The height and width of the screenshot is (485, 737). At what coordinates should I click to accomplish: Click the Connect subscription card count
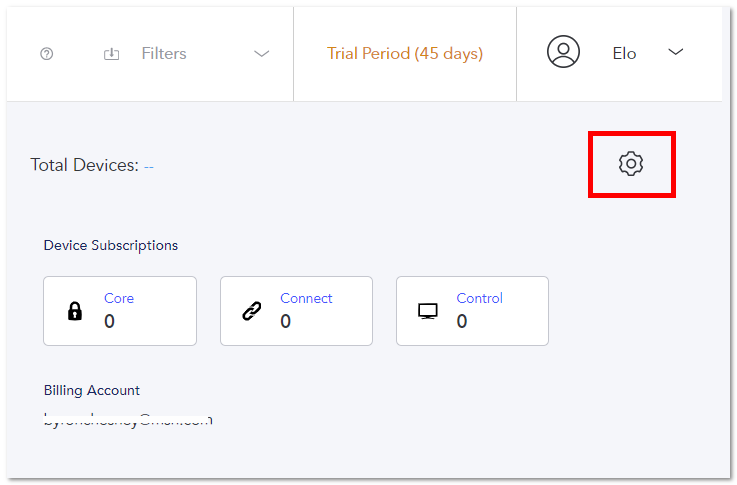(x=286, y=321)
